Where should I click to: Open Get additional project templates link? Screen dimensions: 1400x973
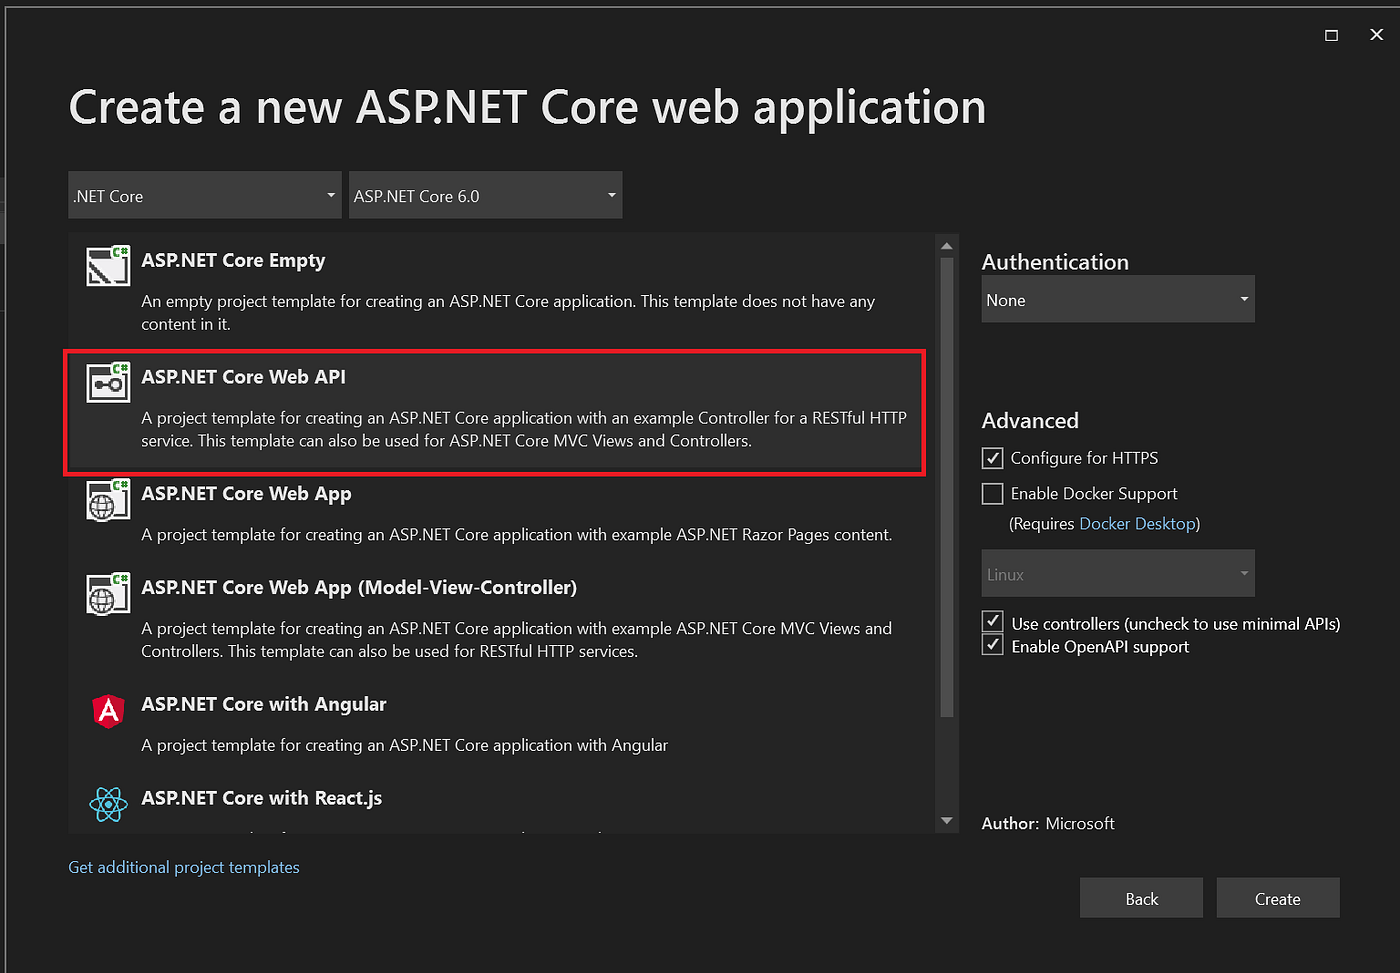pos(184,867)
